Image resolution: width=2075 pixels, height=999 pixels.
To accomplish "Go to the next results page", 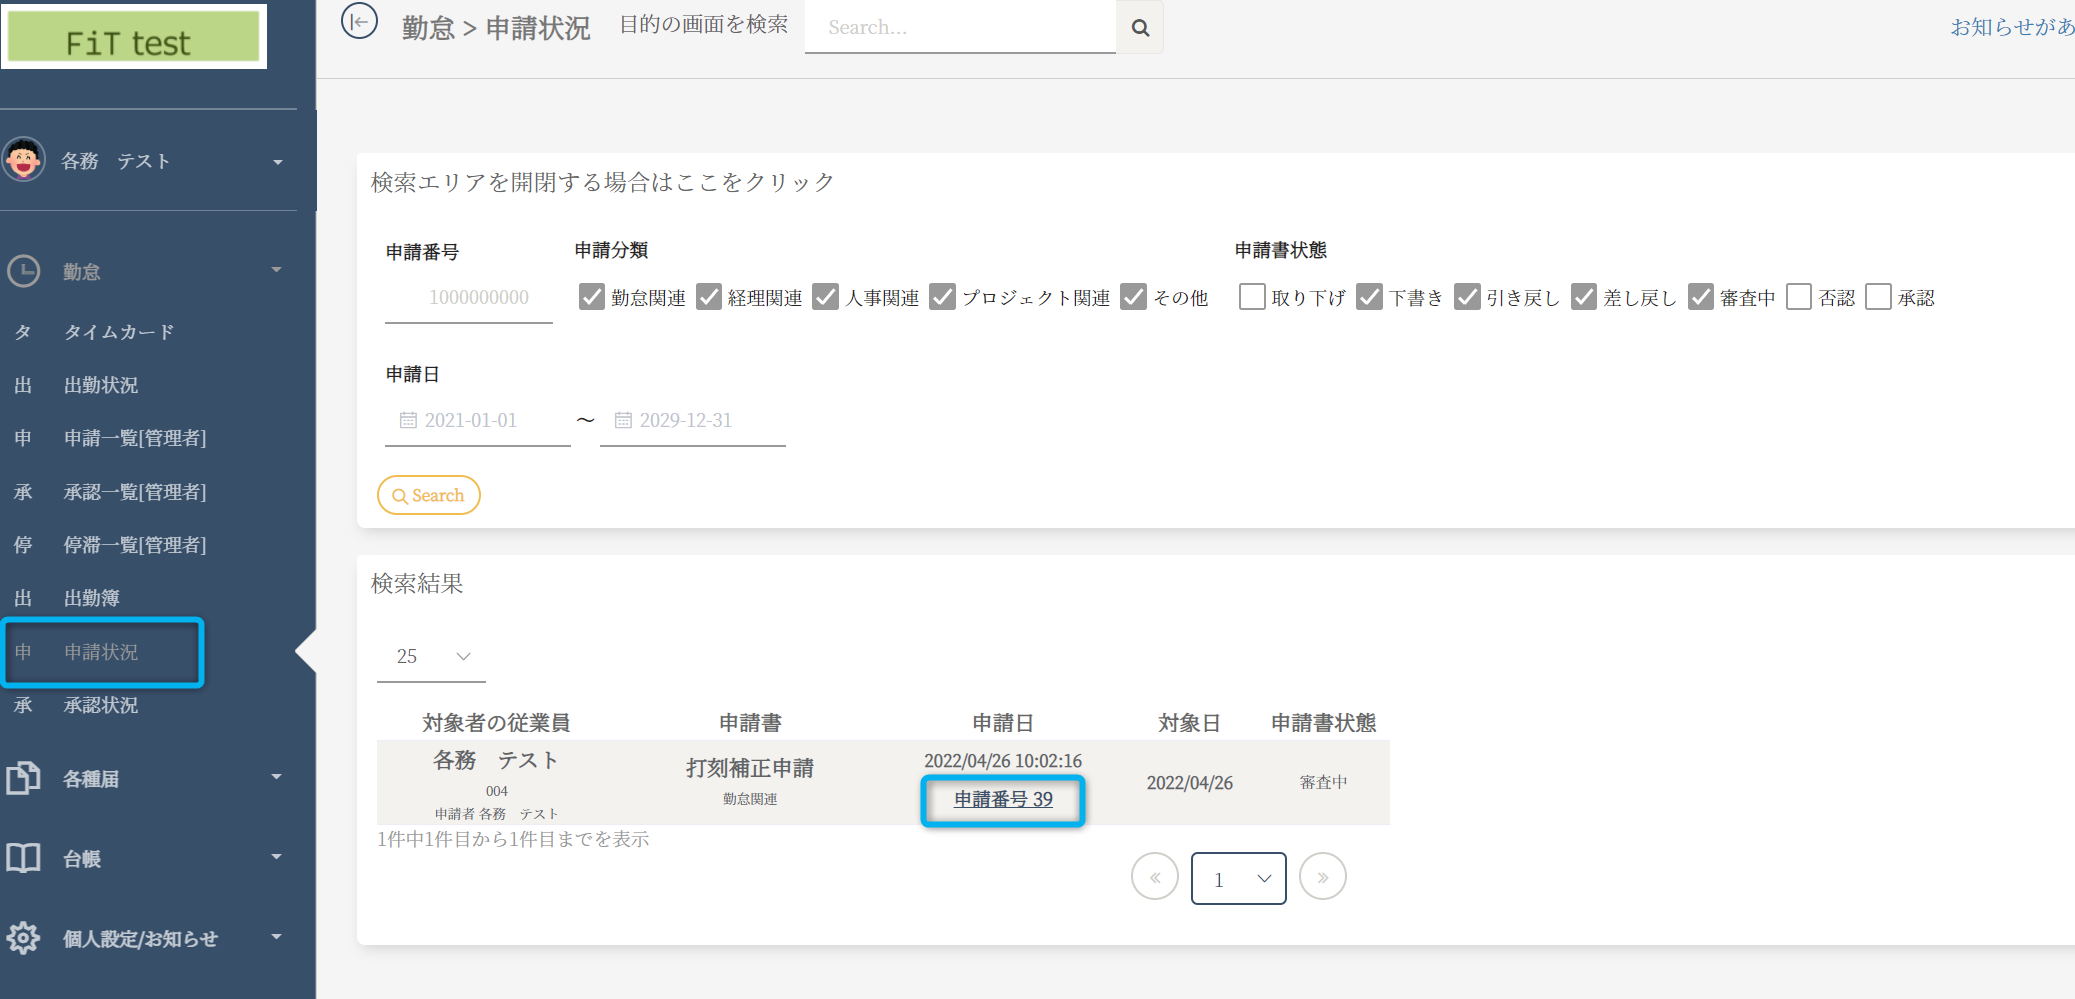I will 1322,878.
